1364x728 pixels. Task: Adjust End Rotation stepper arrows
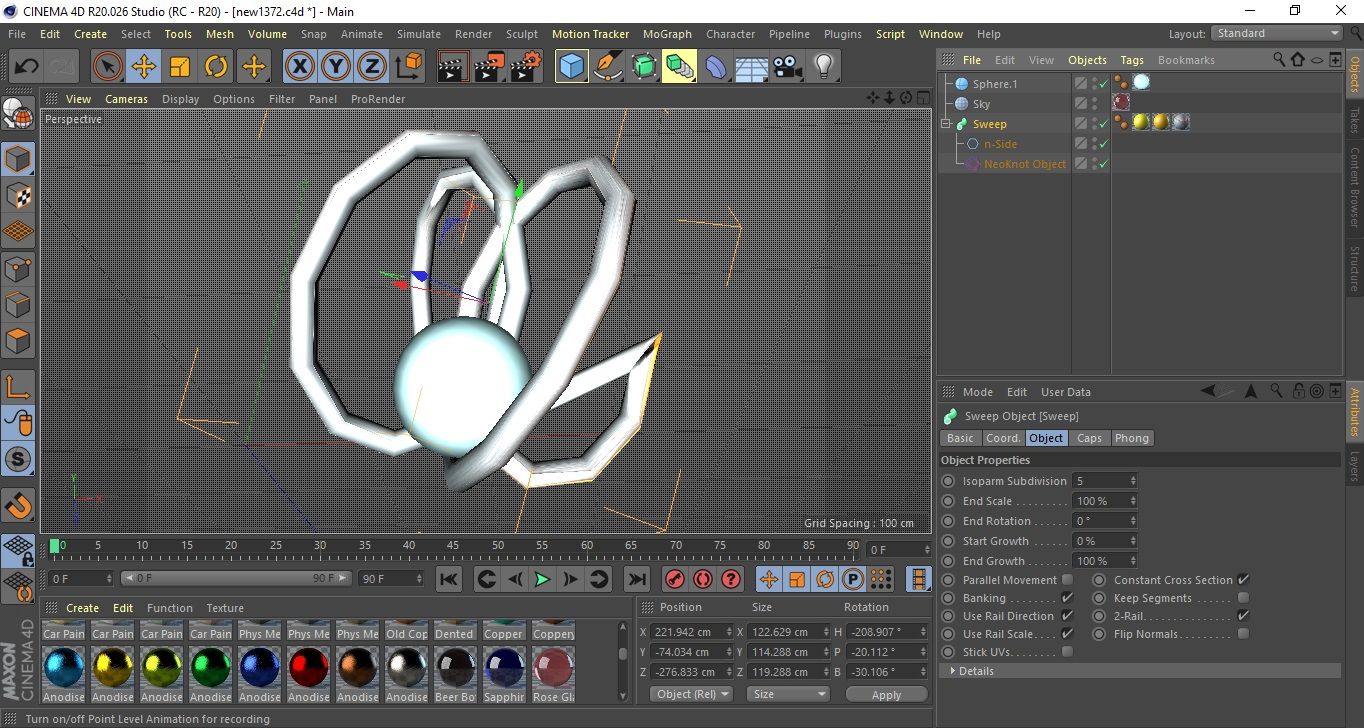[x=1133, y=521]
